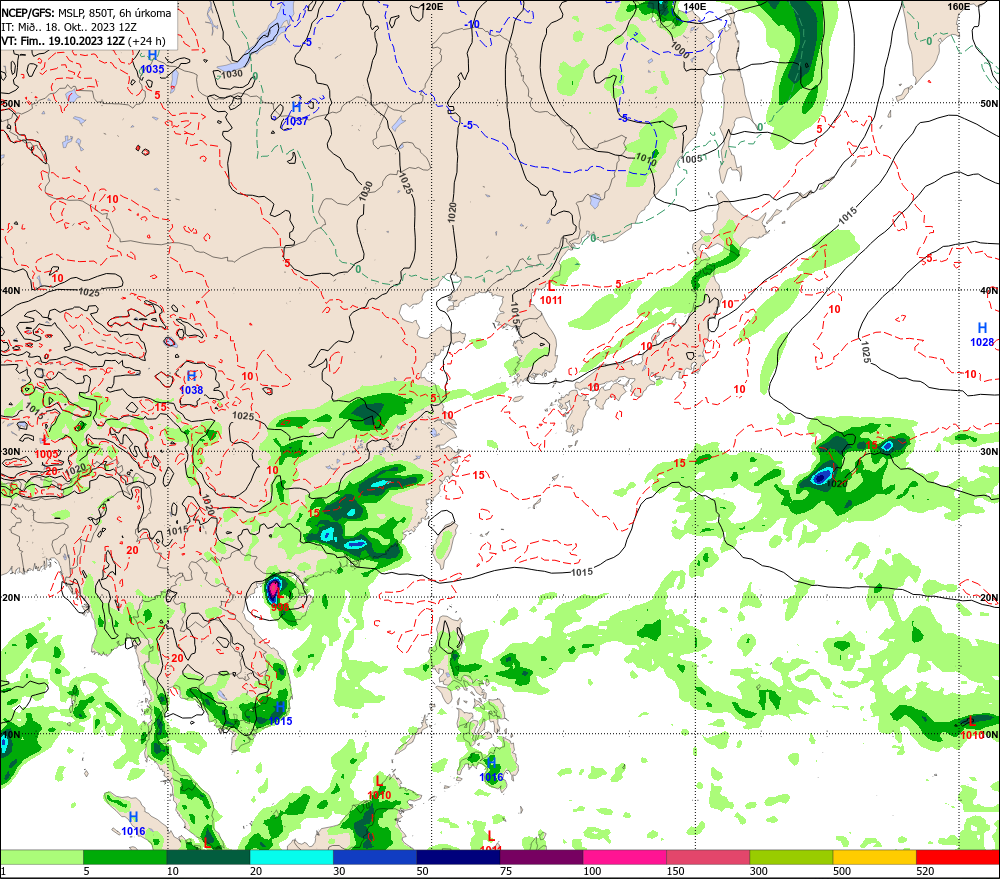Click the orange 500–520 mm legend swatch
This screenshot has width=1000, height=879.
point(874,857)
